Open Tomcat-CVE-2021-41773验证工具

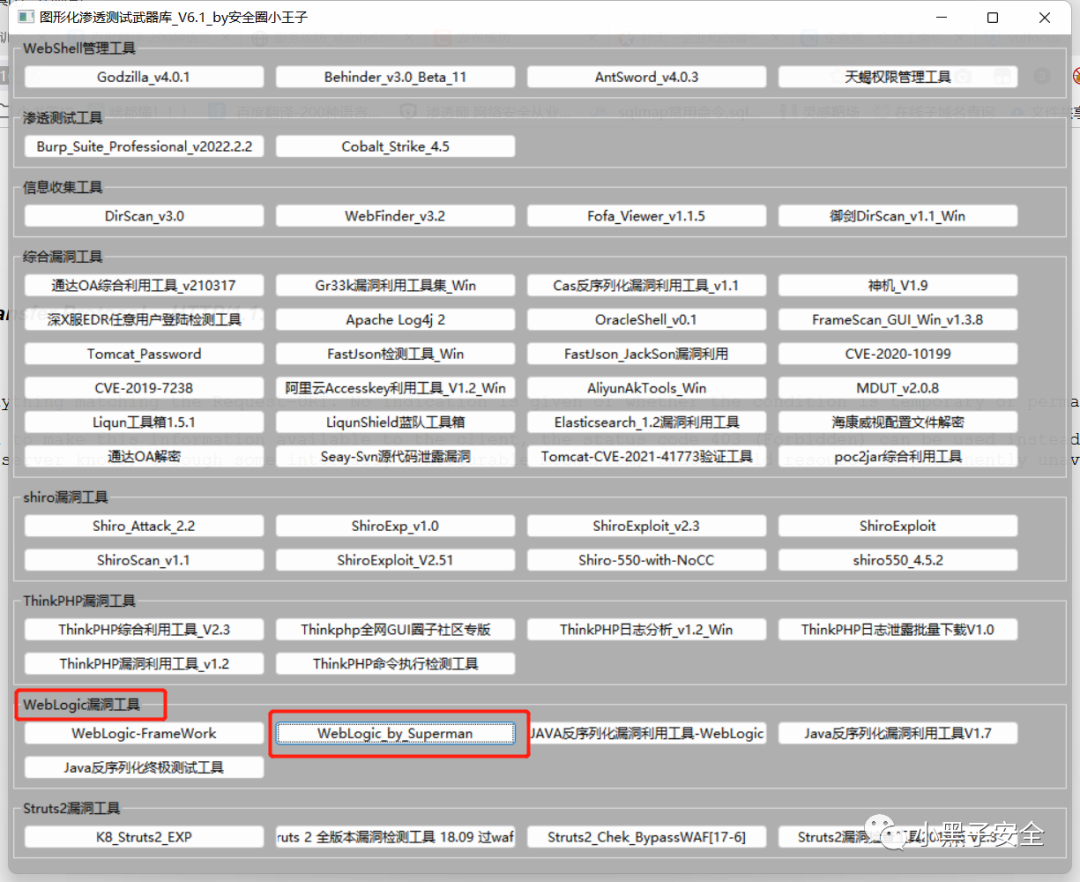click(647, 456)
